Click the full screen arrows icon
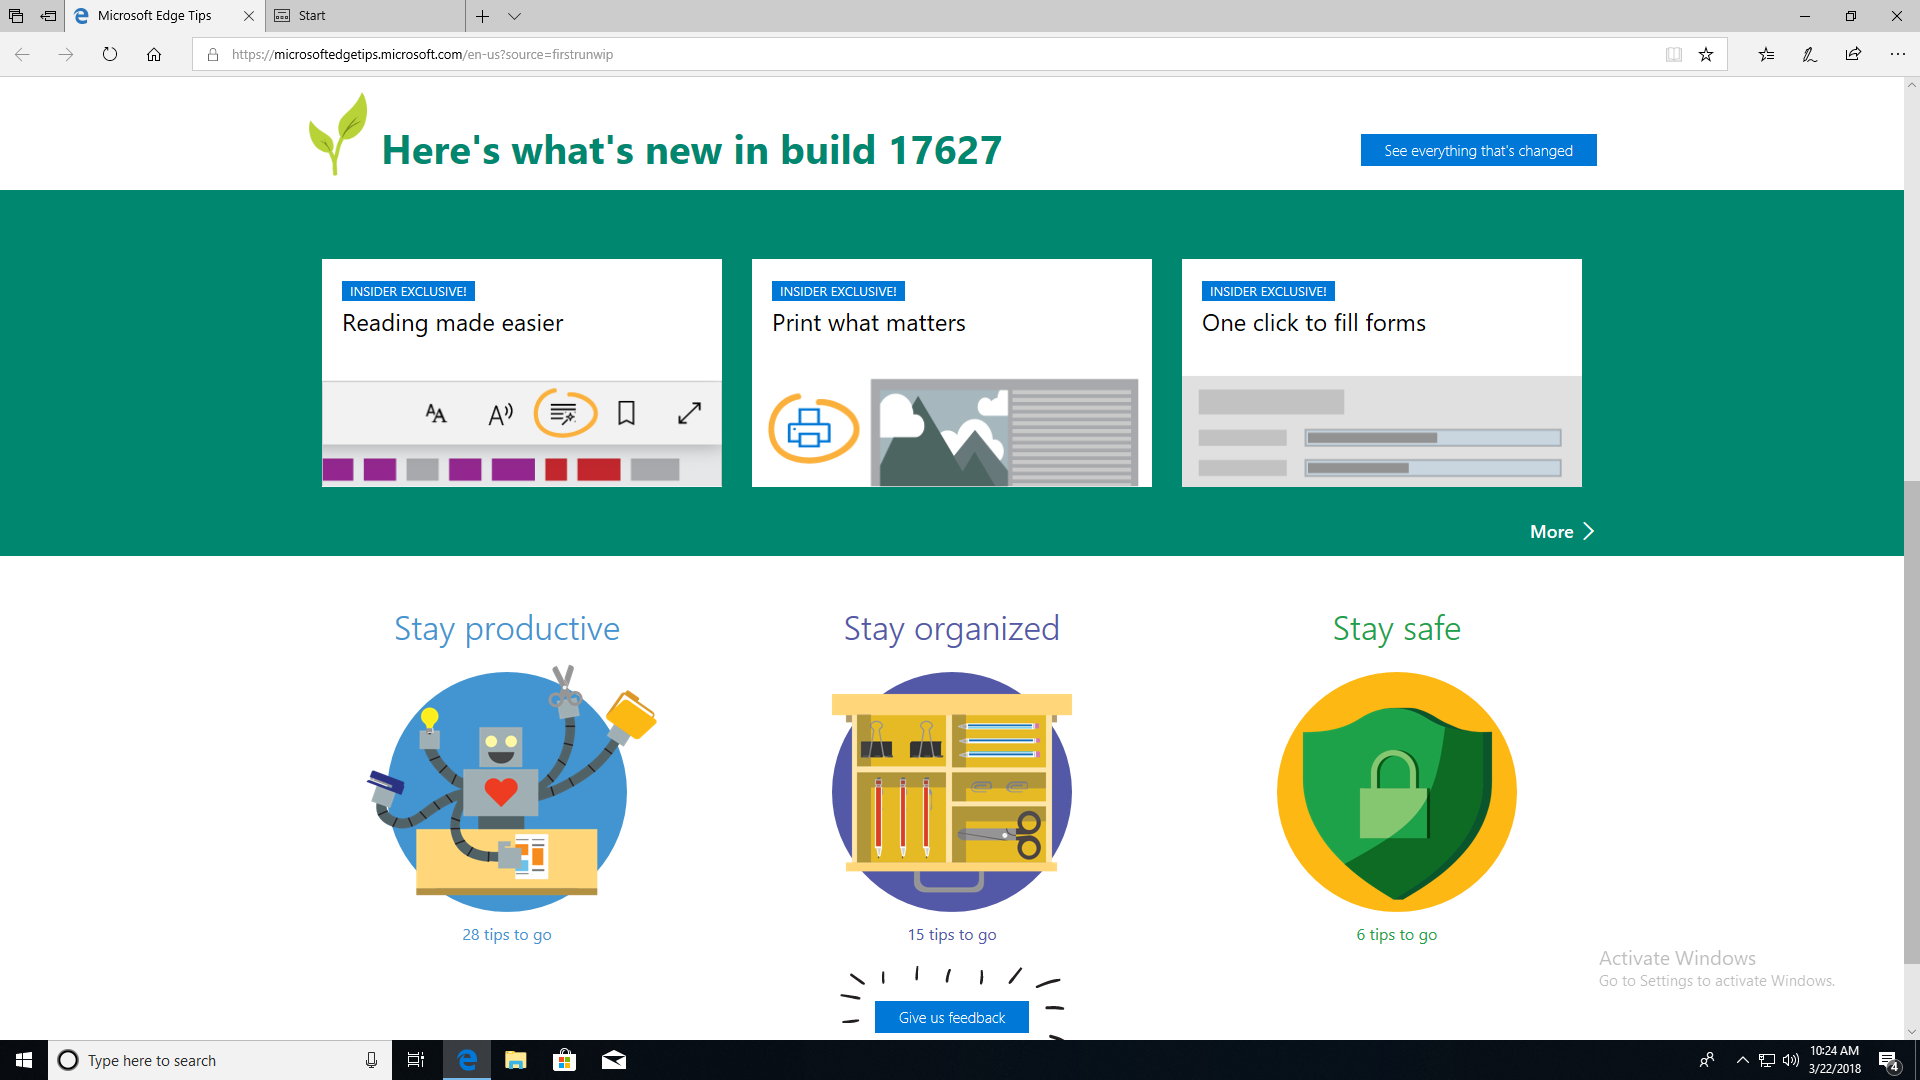Screen dimensions: 1920x1080 click(690, 413)
